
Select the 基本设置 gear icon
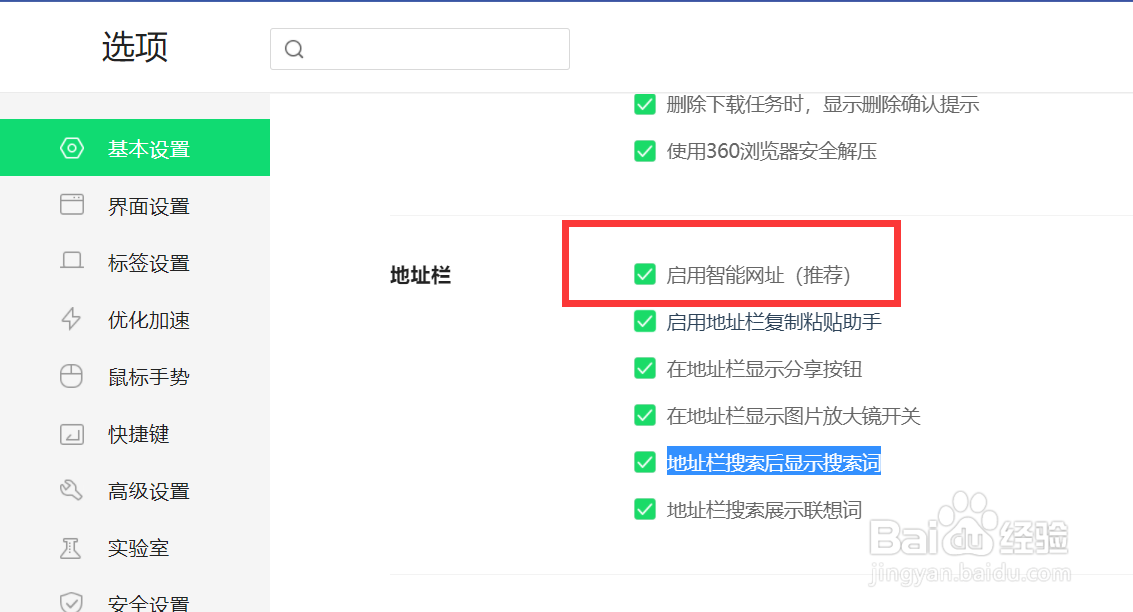pos(71,147)
